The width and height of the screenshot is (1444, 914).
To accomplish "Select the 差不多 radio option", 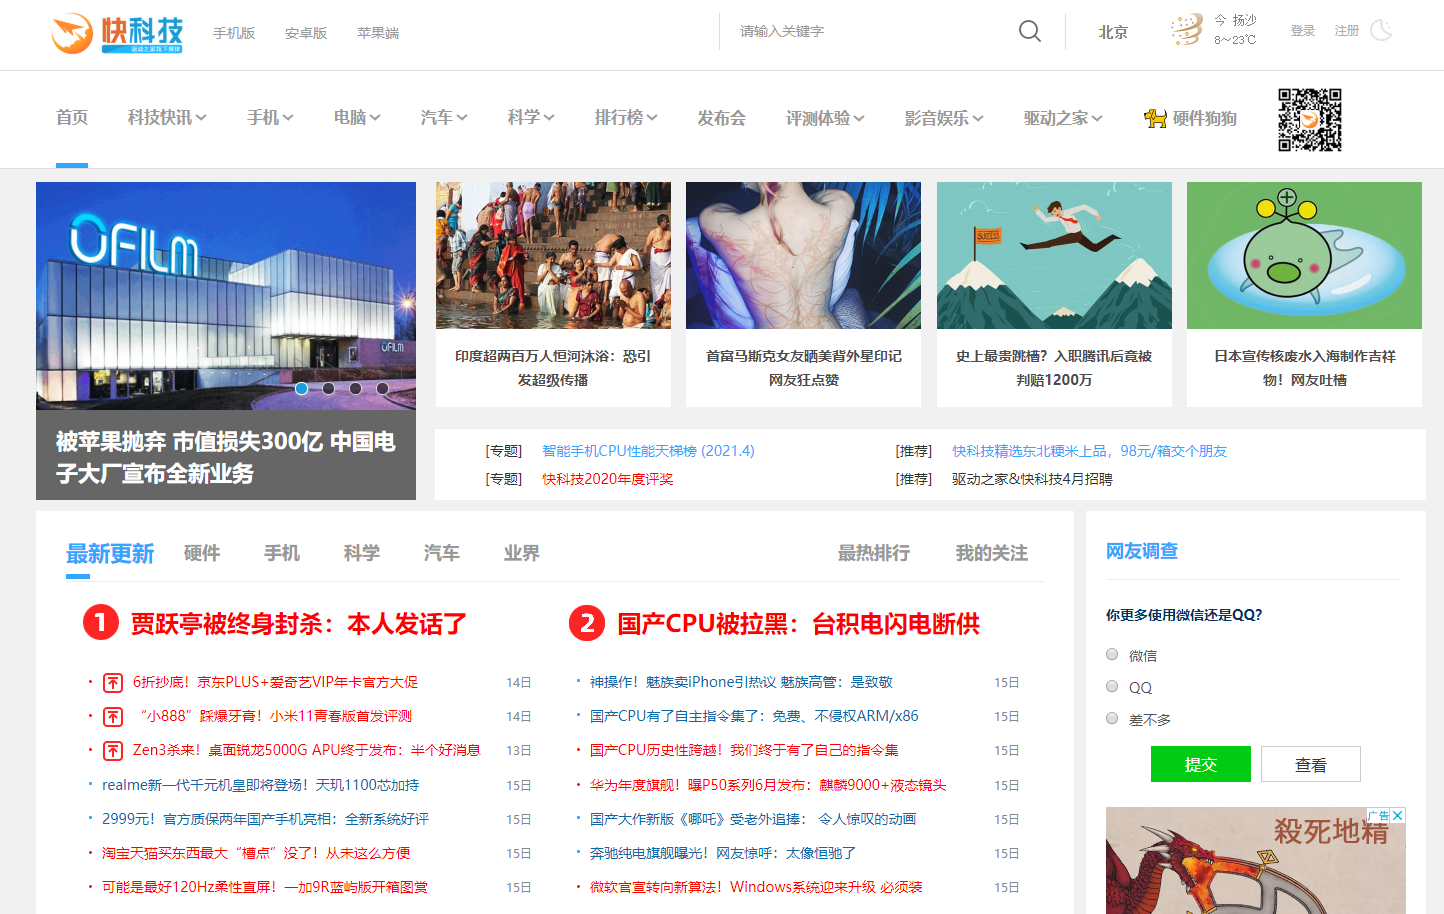I will 1112,718.
